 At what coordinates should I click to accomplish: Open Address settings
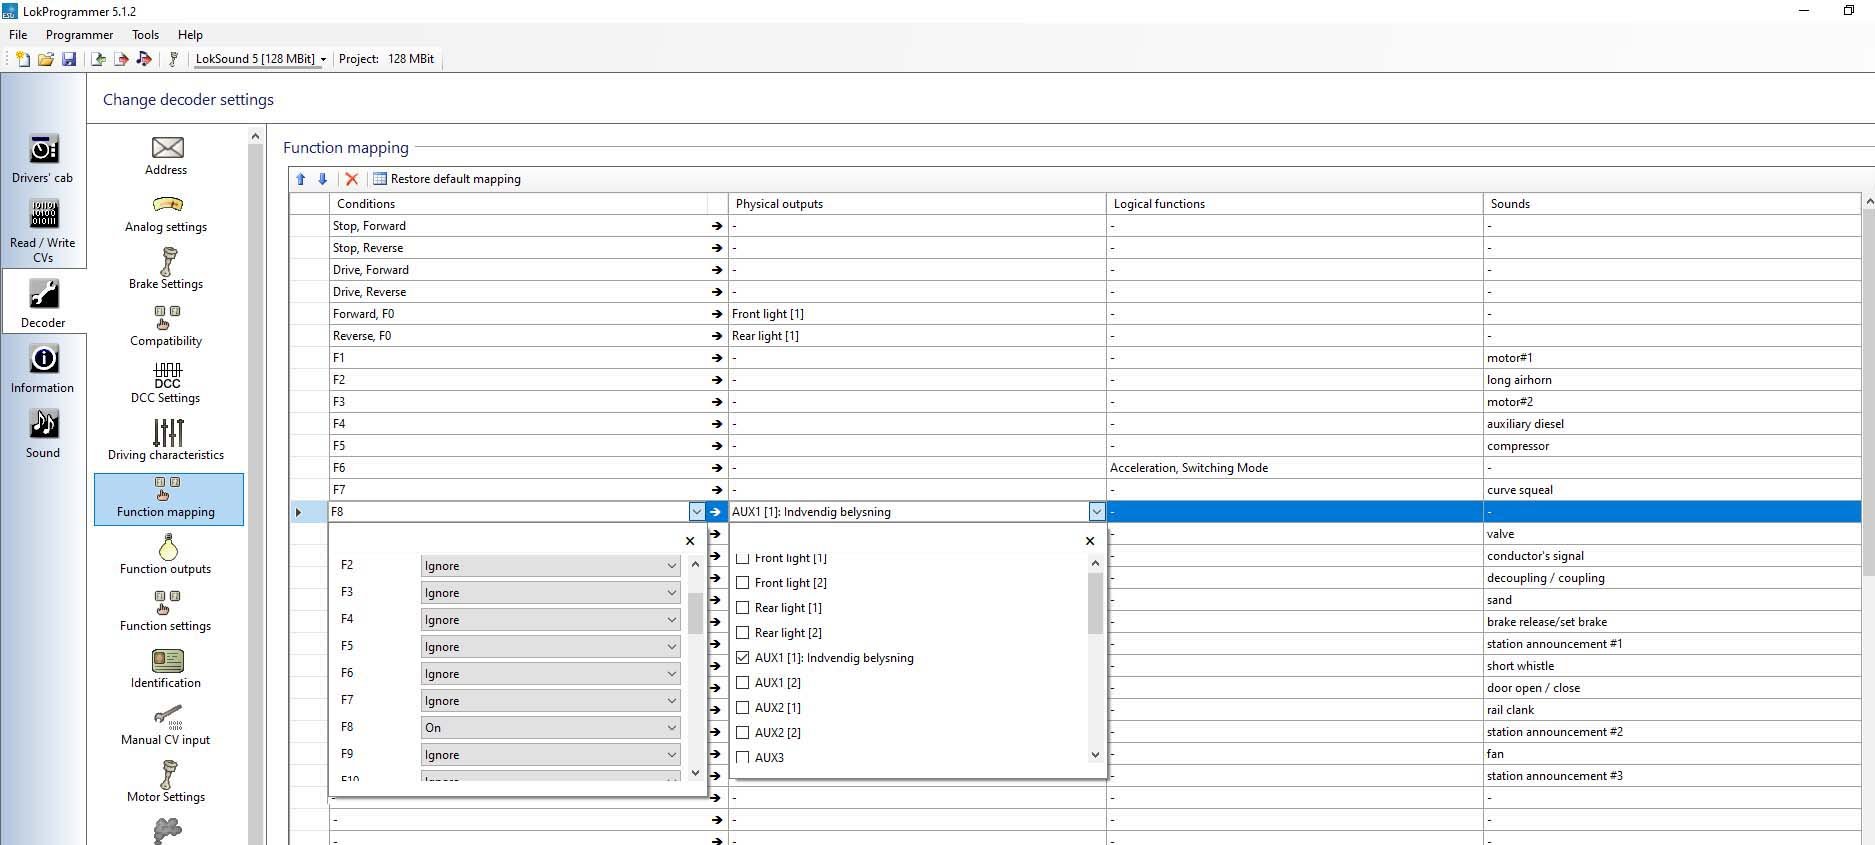pyautogui.click(x=167, y=156)
